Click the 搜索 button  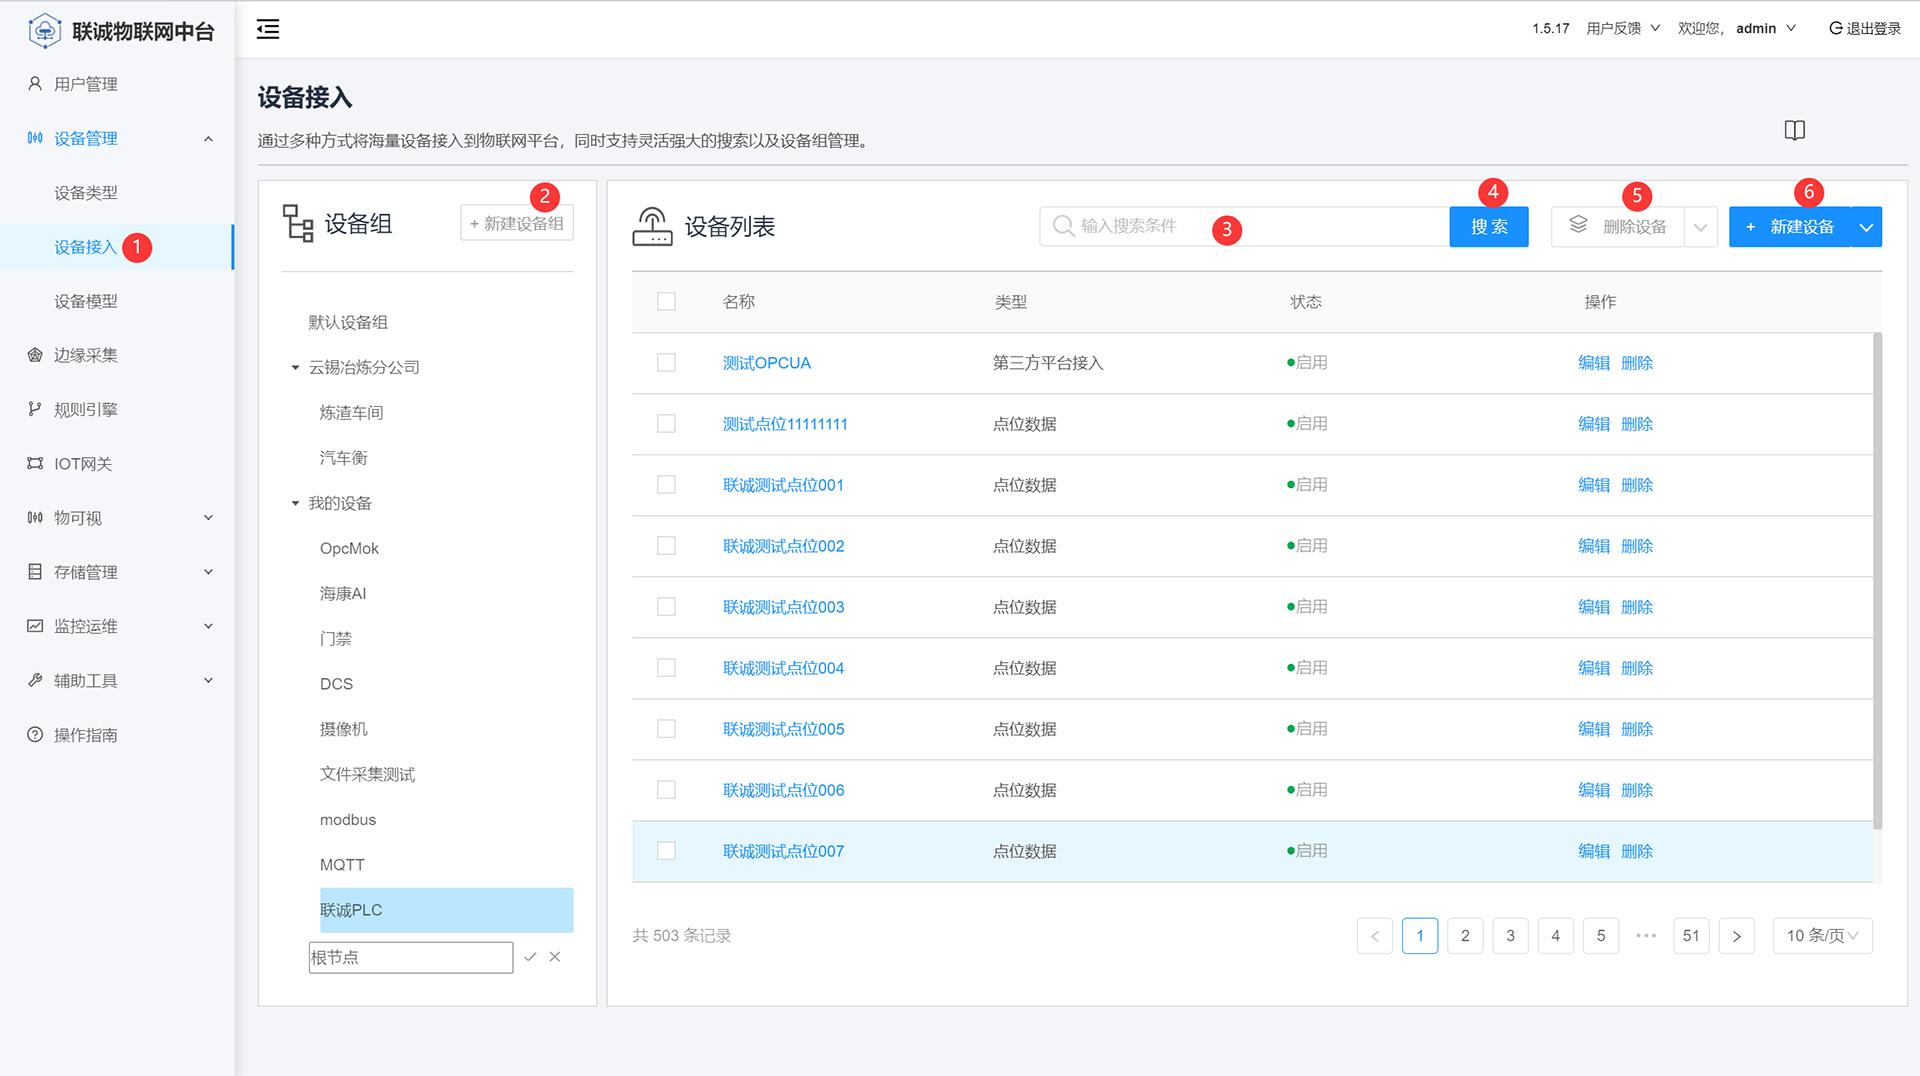[1488, 227]
